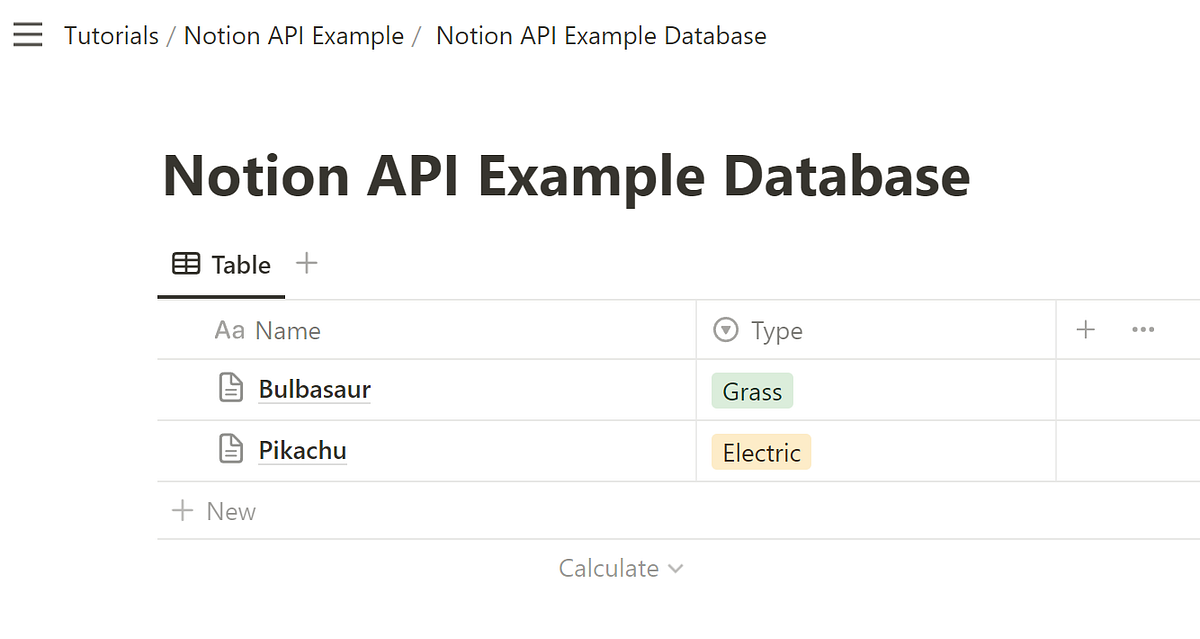Click the Aa title property icon

point(229,330)
